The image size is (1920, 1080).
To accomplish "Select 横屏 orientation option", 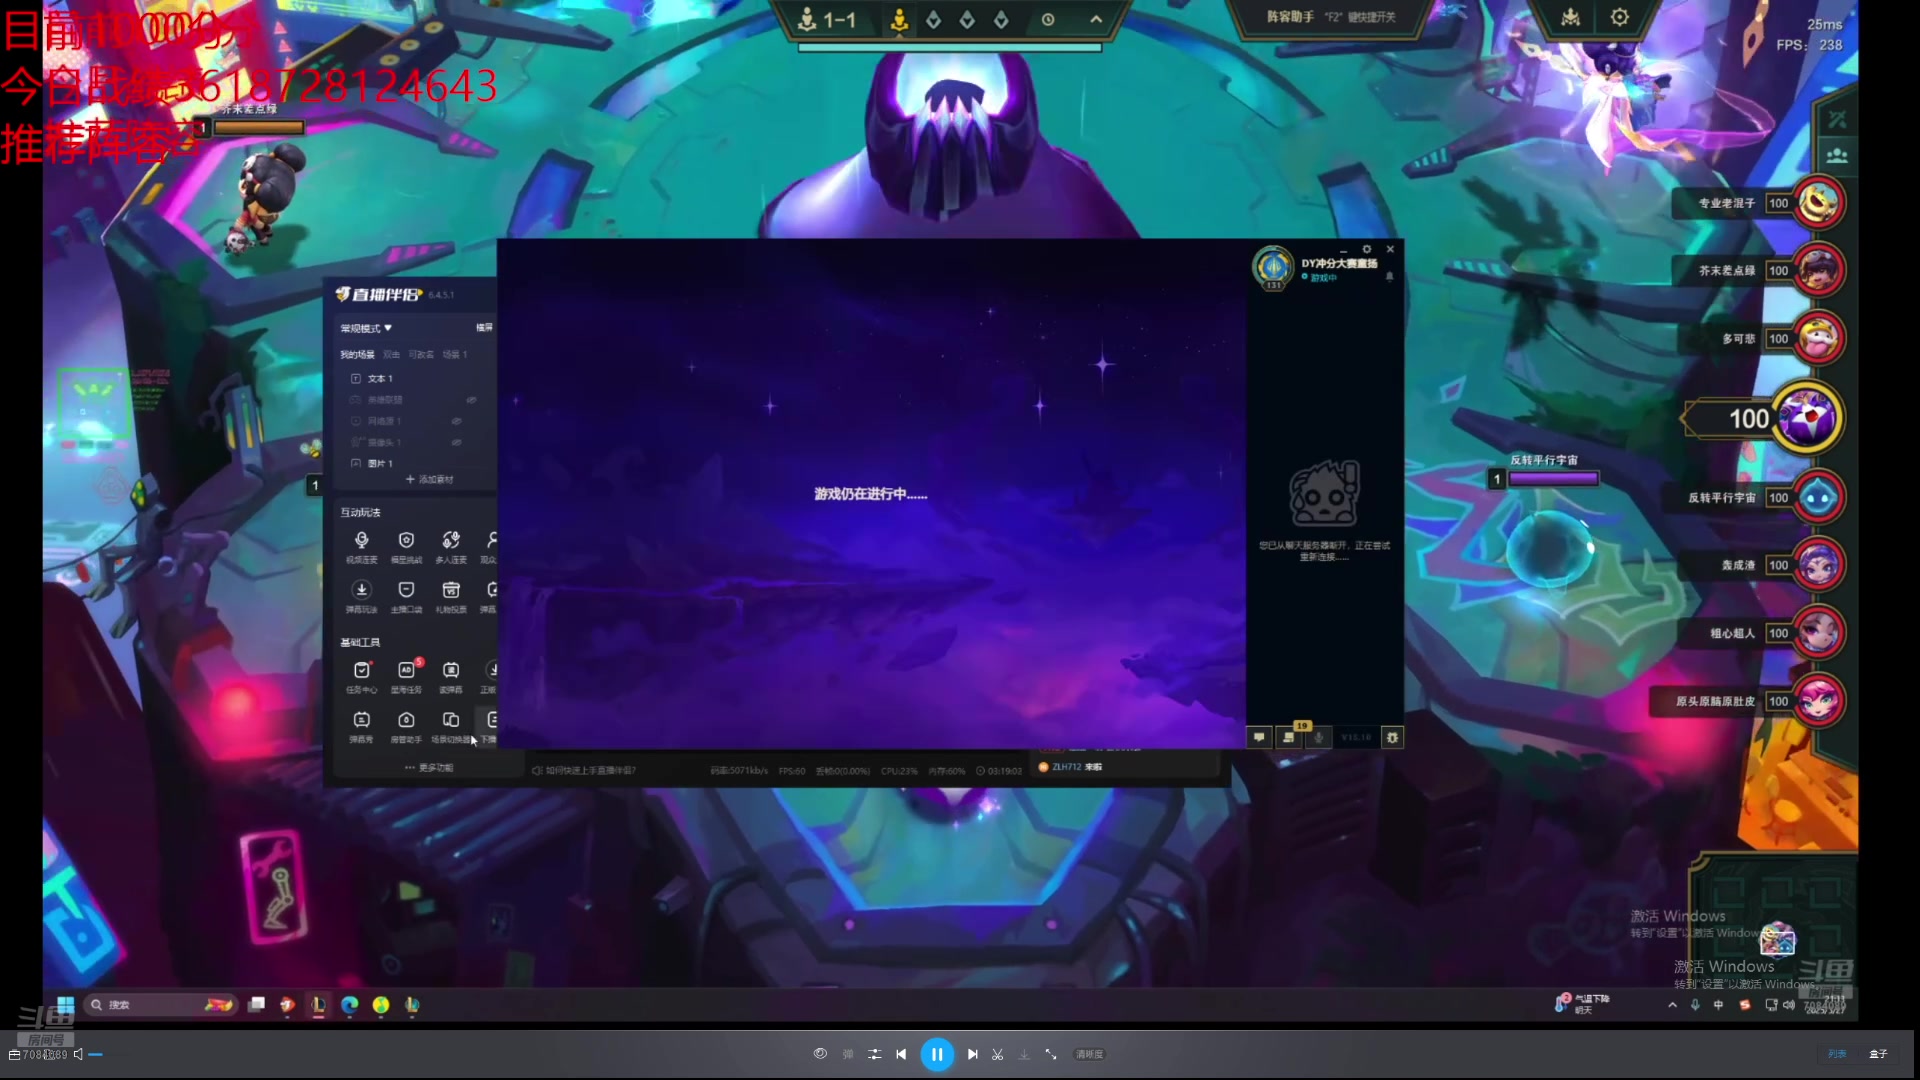I will (484, 328).
